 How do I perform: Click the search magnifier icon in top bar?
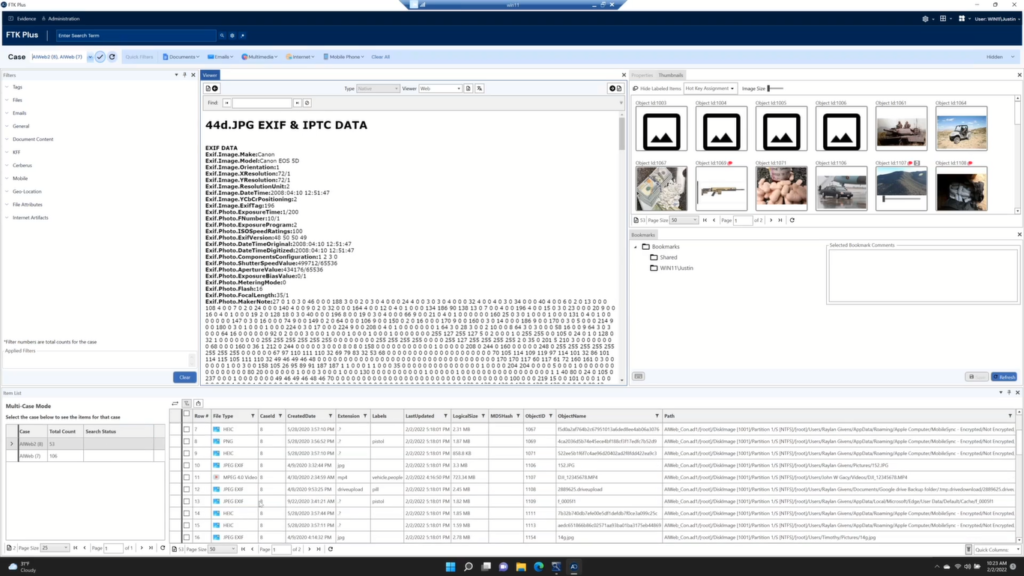click(x=222, y=35)
